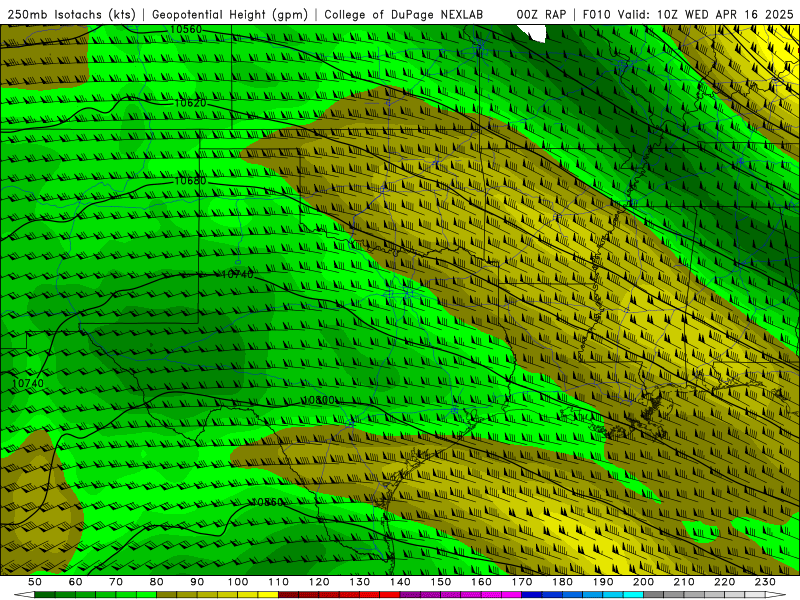Click the "F010 Valid: 10Z WED APR 16 2025" text
Image resolution: width=800 pixels, height=600 pixels.
coord(688,15)
